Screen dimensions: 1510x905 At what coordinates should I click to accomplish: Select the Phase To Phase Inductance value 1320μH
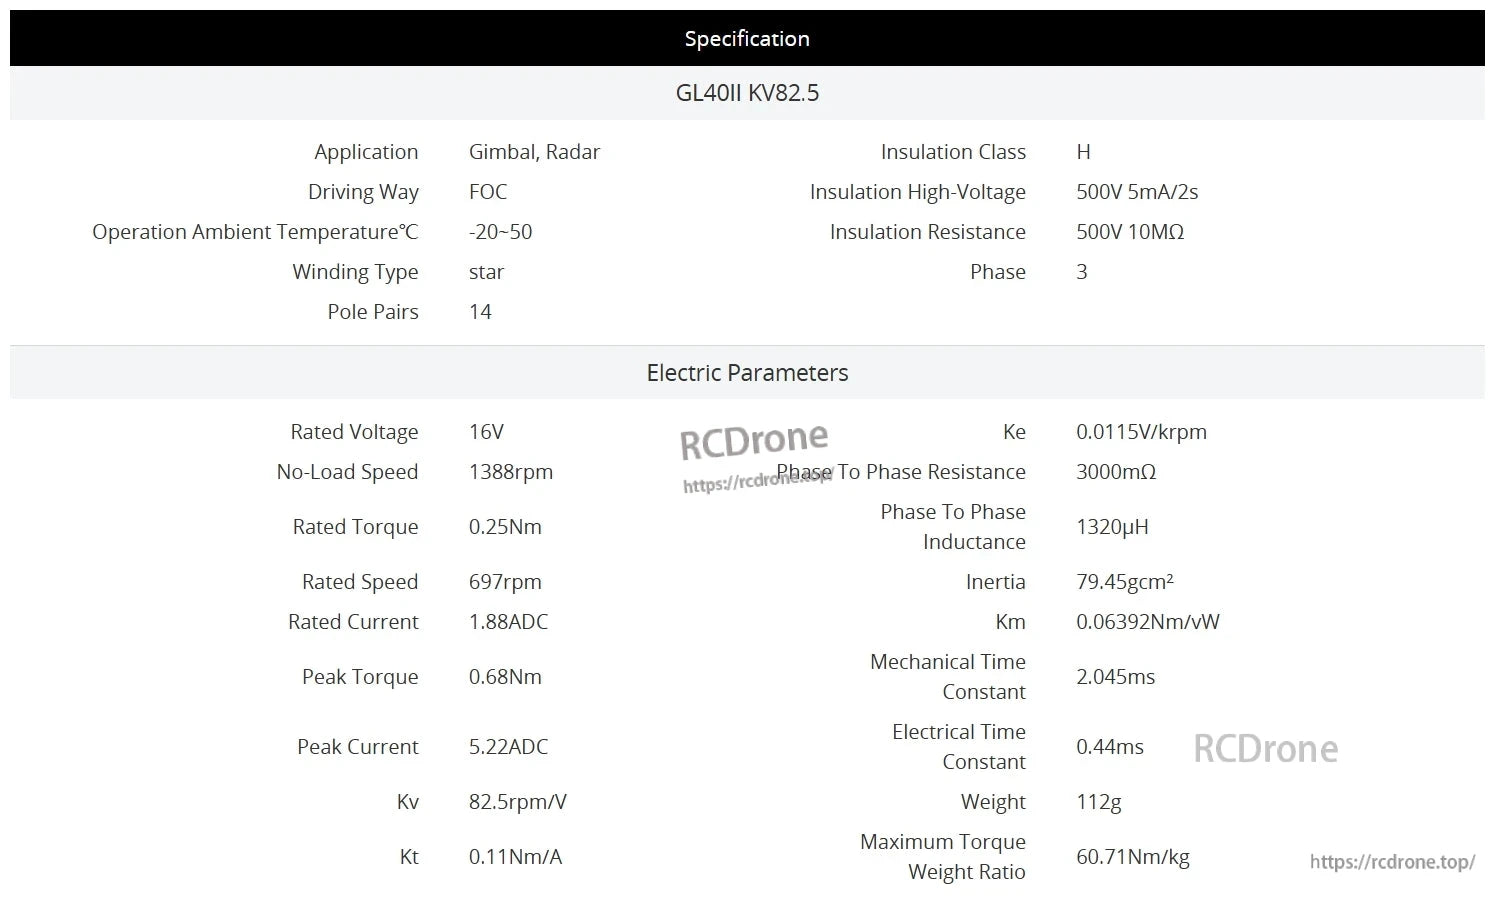click(1112, 527)
